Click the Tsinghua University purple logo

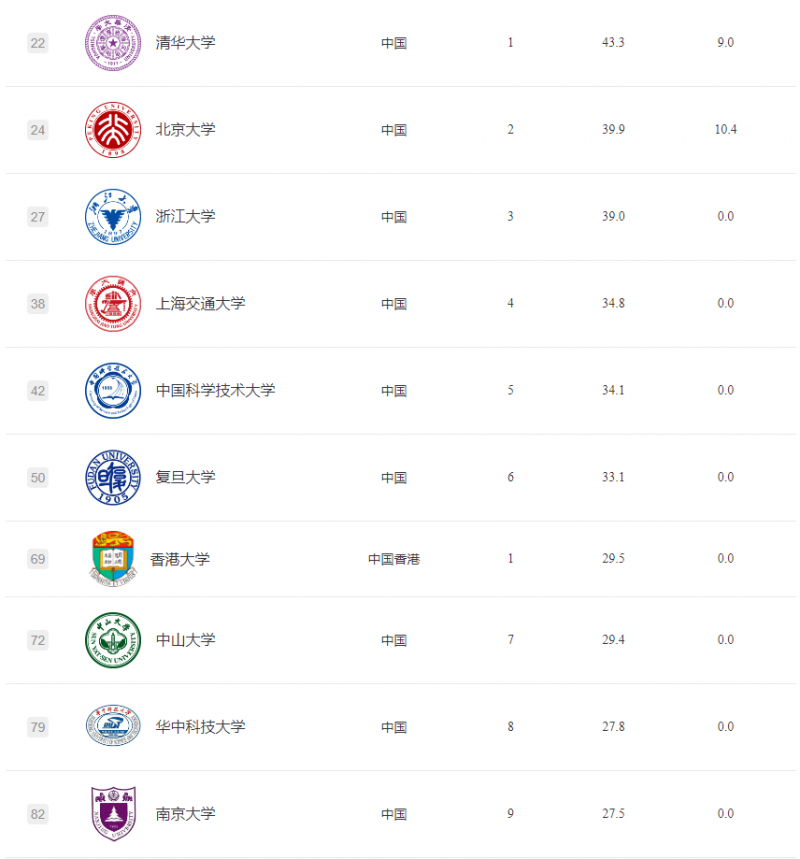tap(113, 43)
